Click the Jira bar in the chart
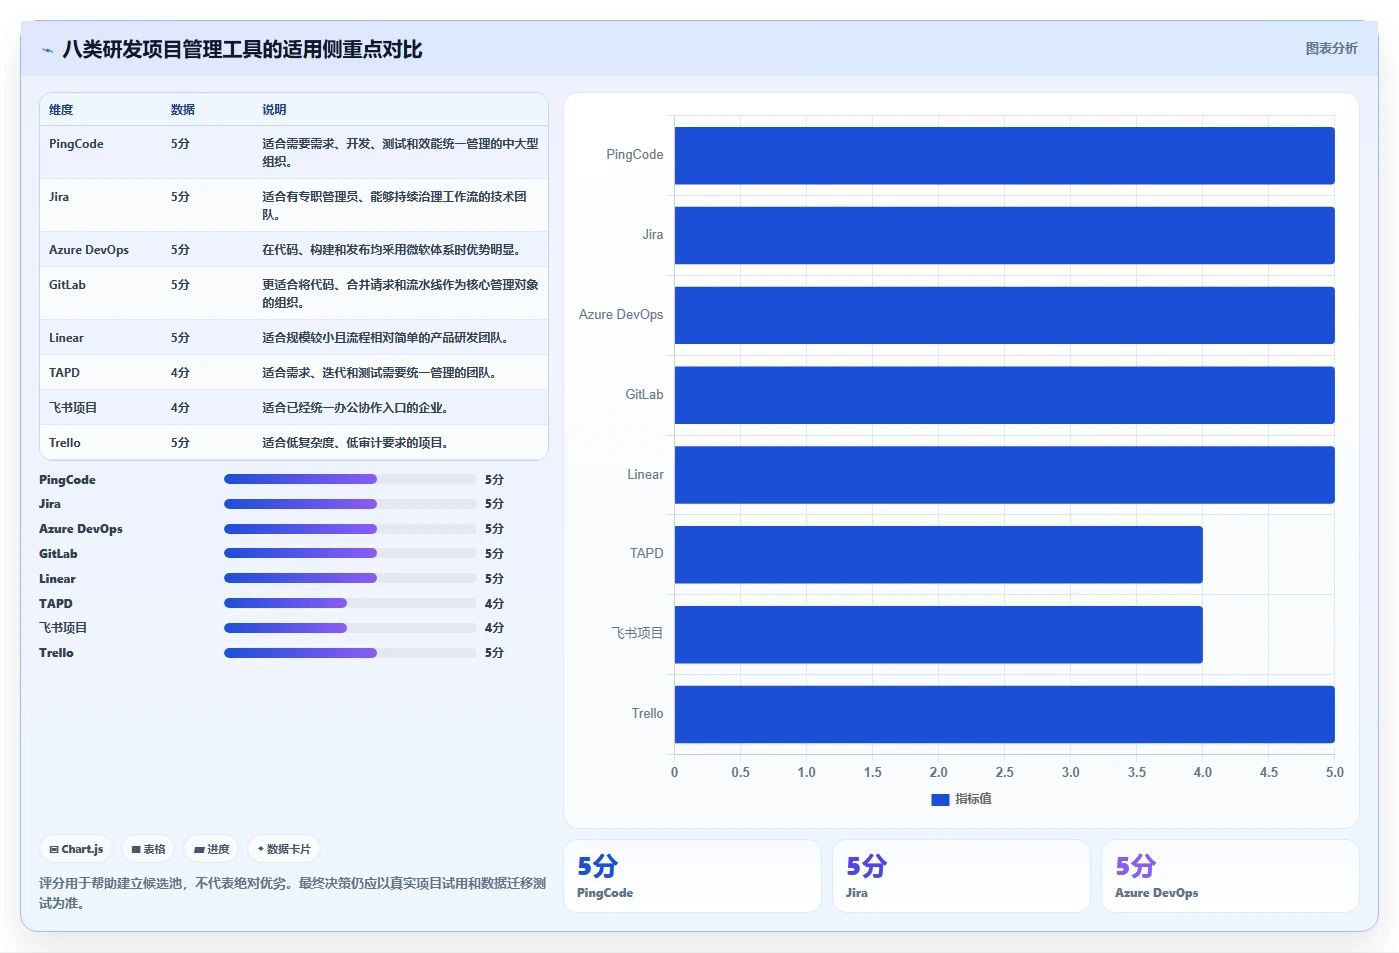1399x953 pixels. point(1004,235)
